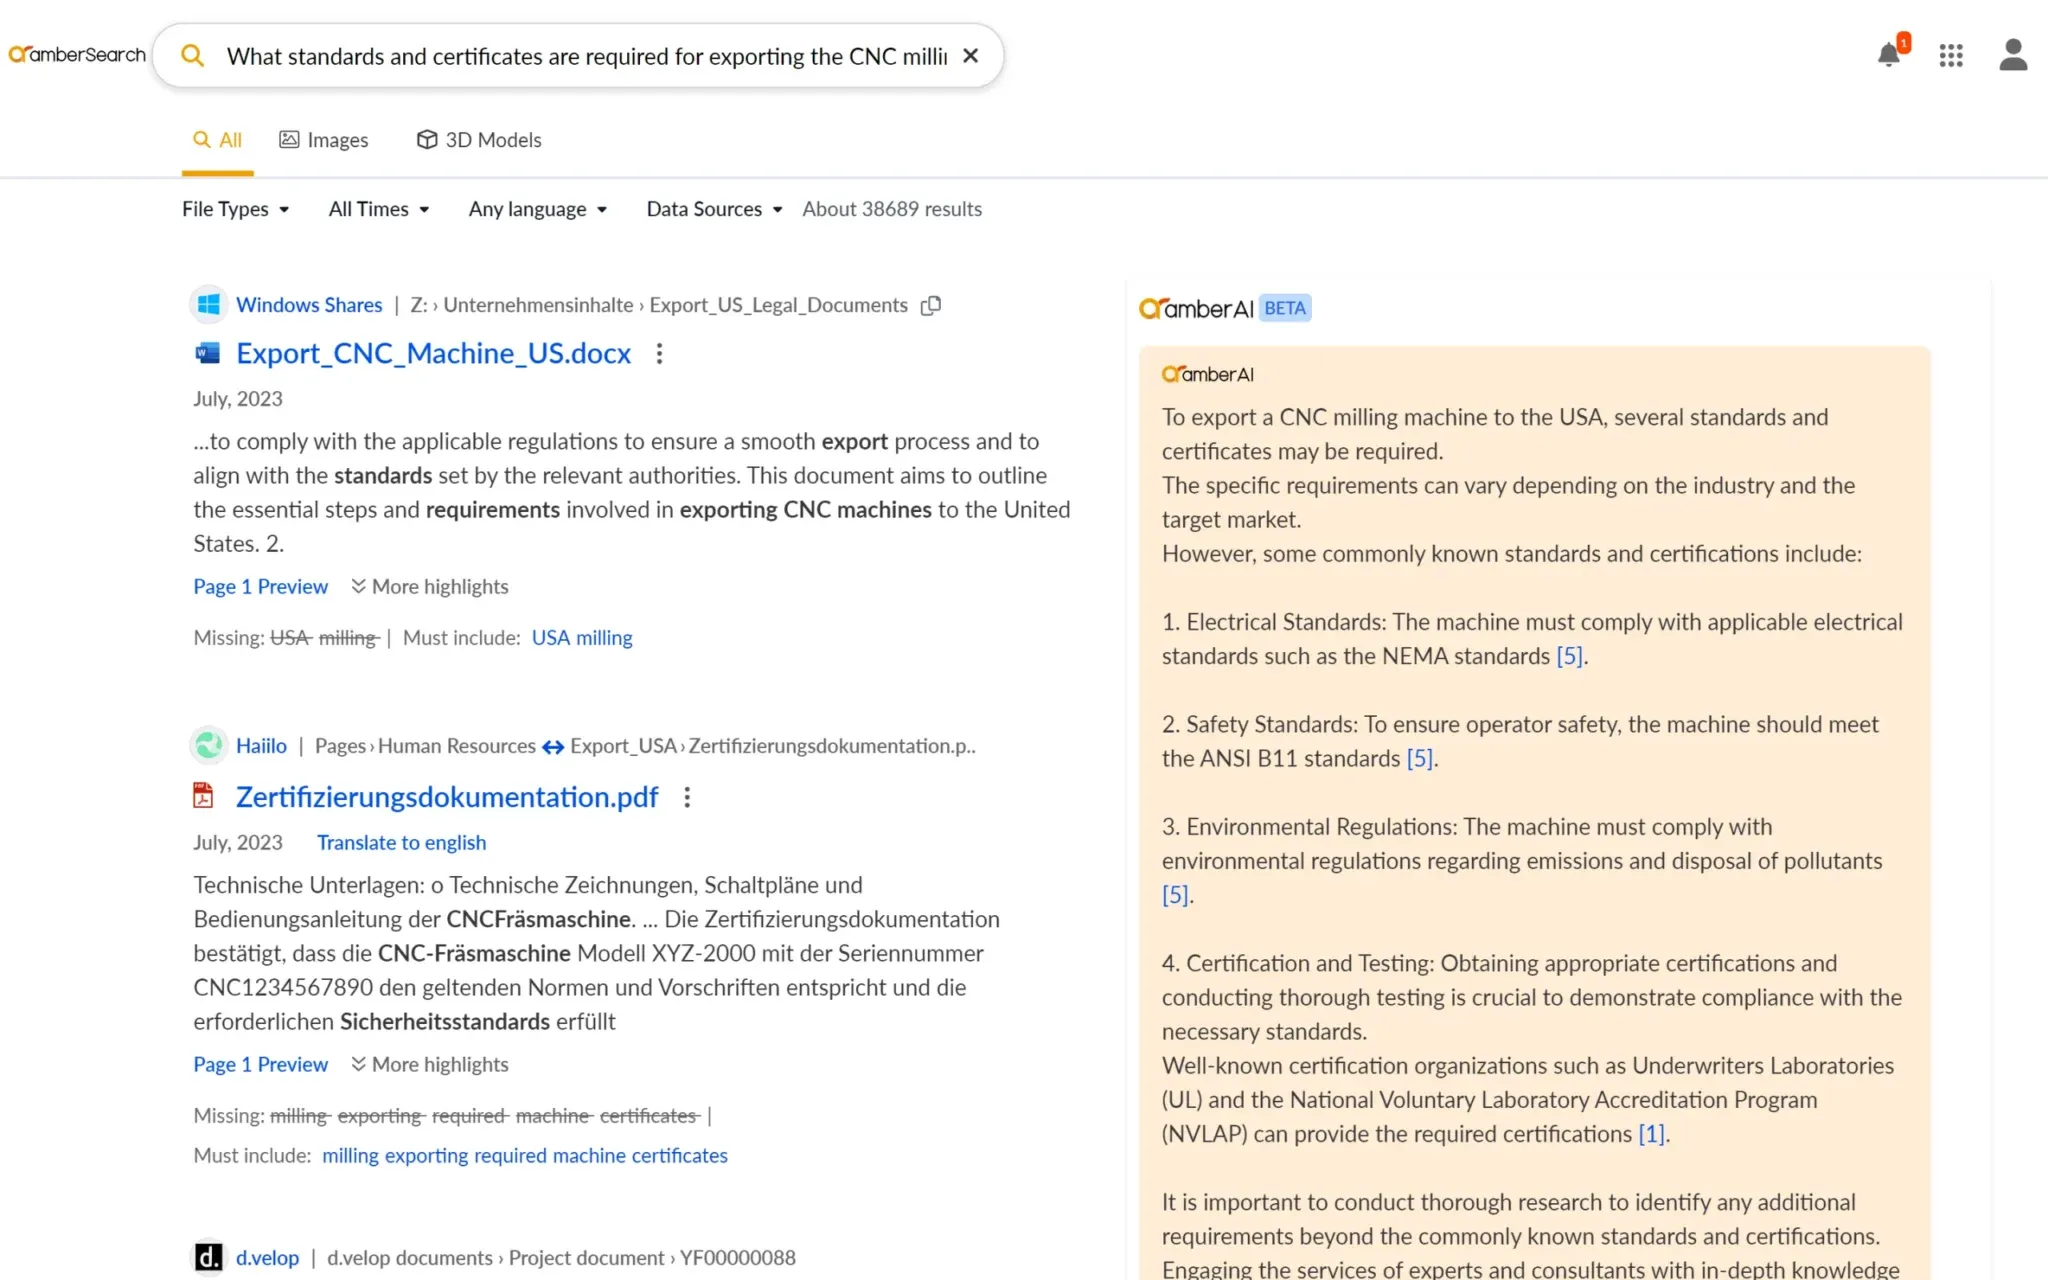Open the user account icon
The width and height of the screenshot is (2048, 1280).
2012,55
